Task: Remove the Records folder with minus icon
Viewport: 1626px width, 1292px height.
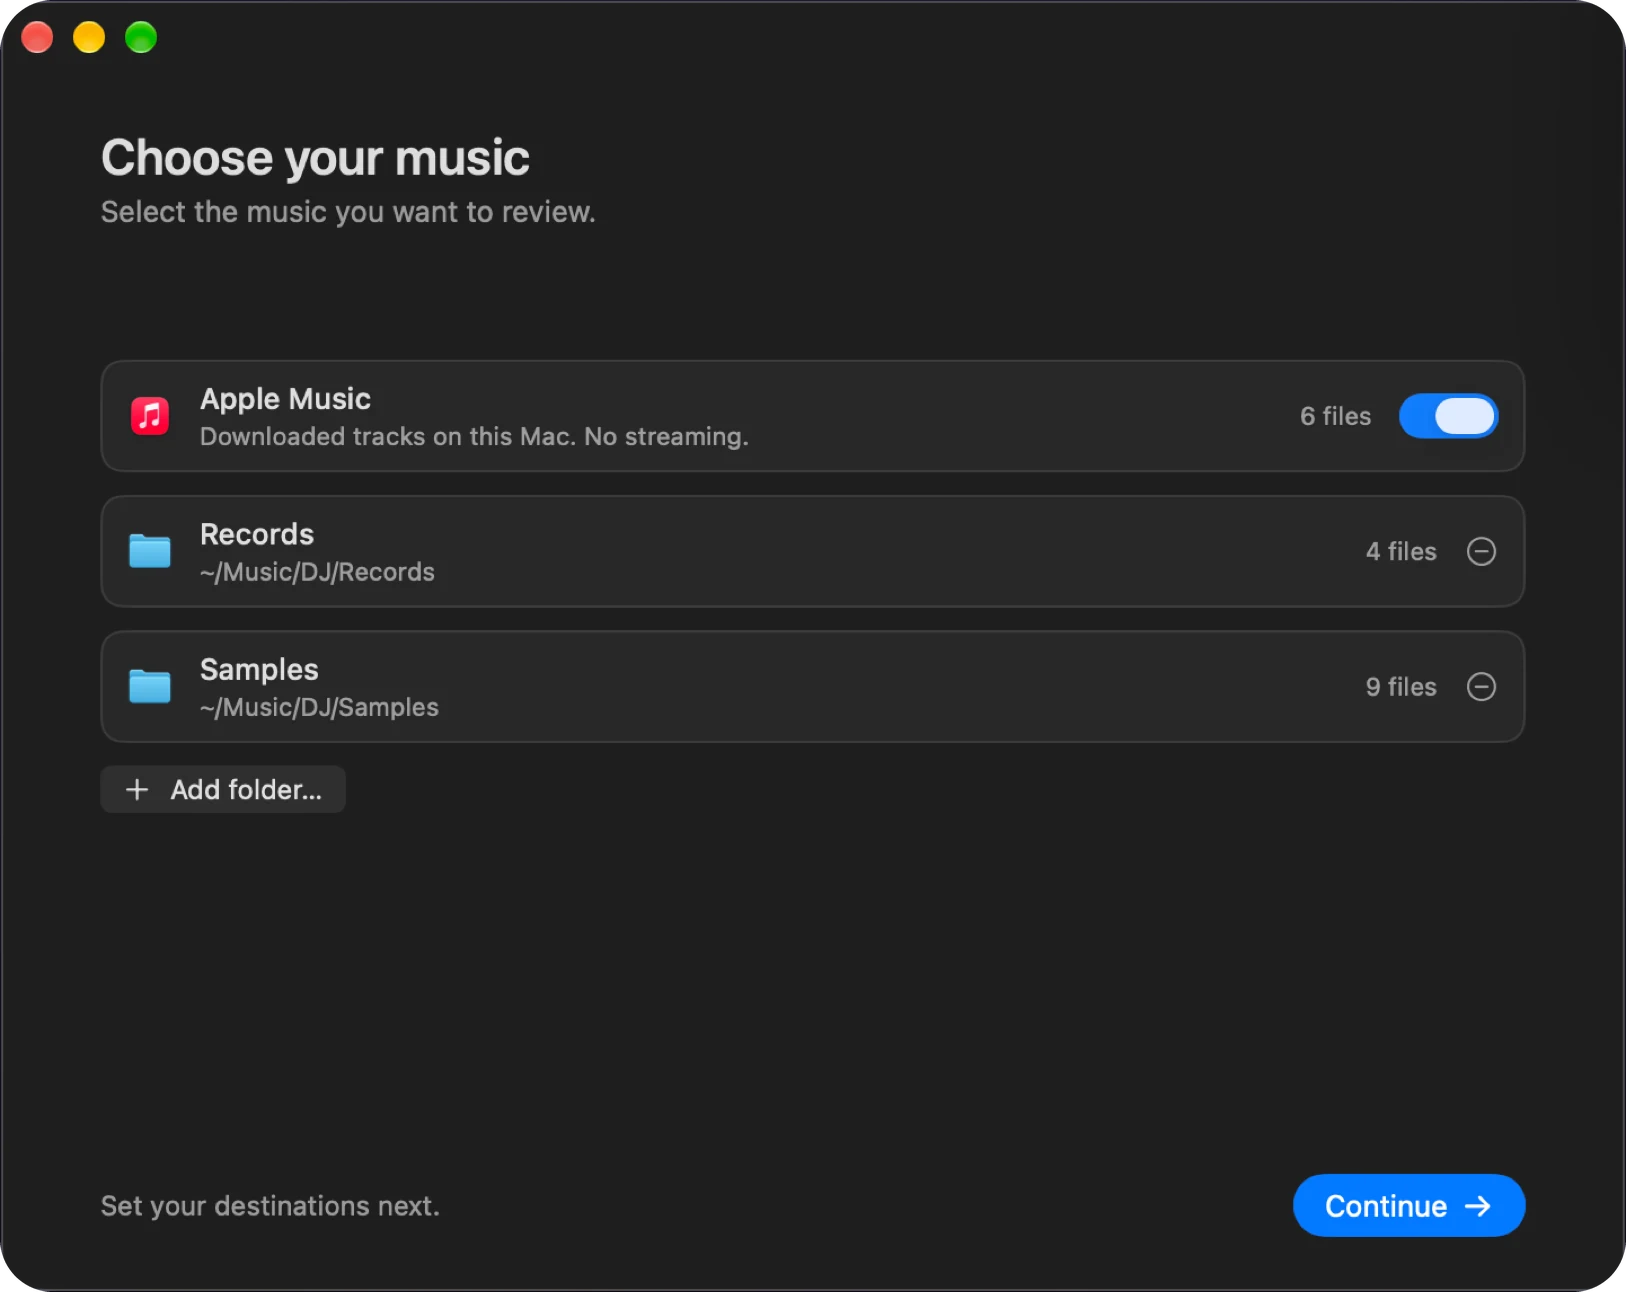Action: [1481, 551]
